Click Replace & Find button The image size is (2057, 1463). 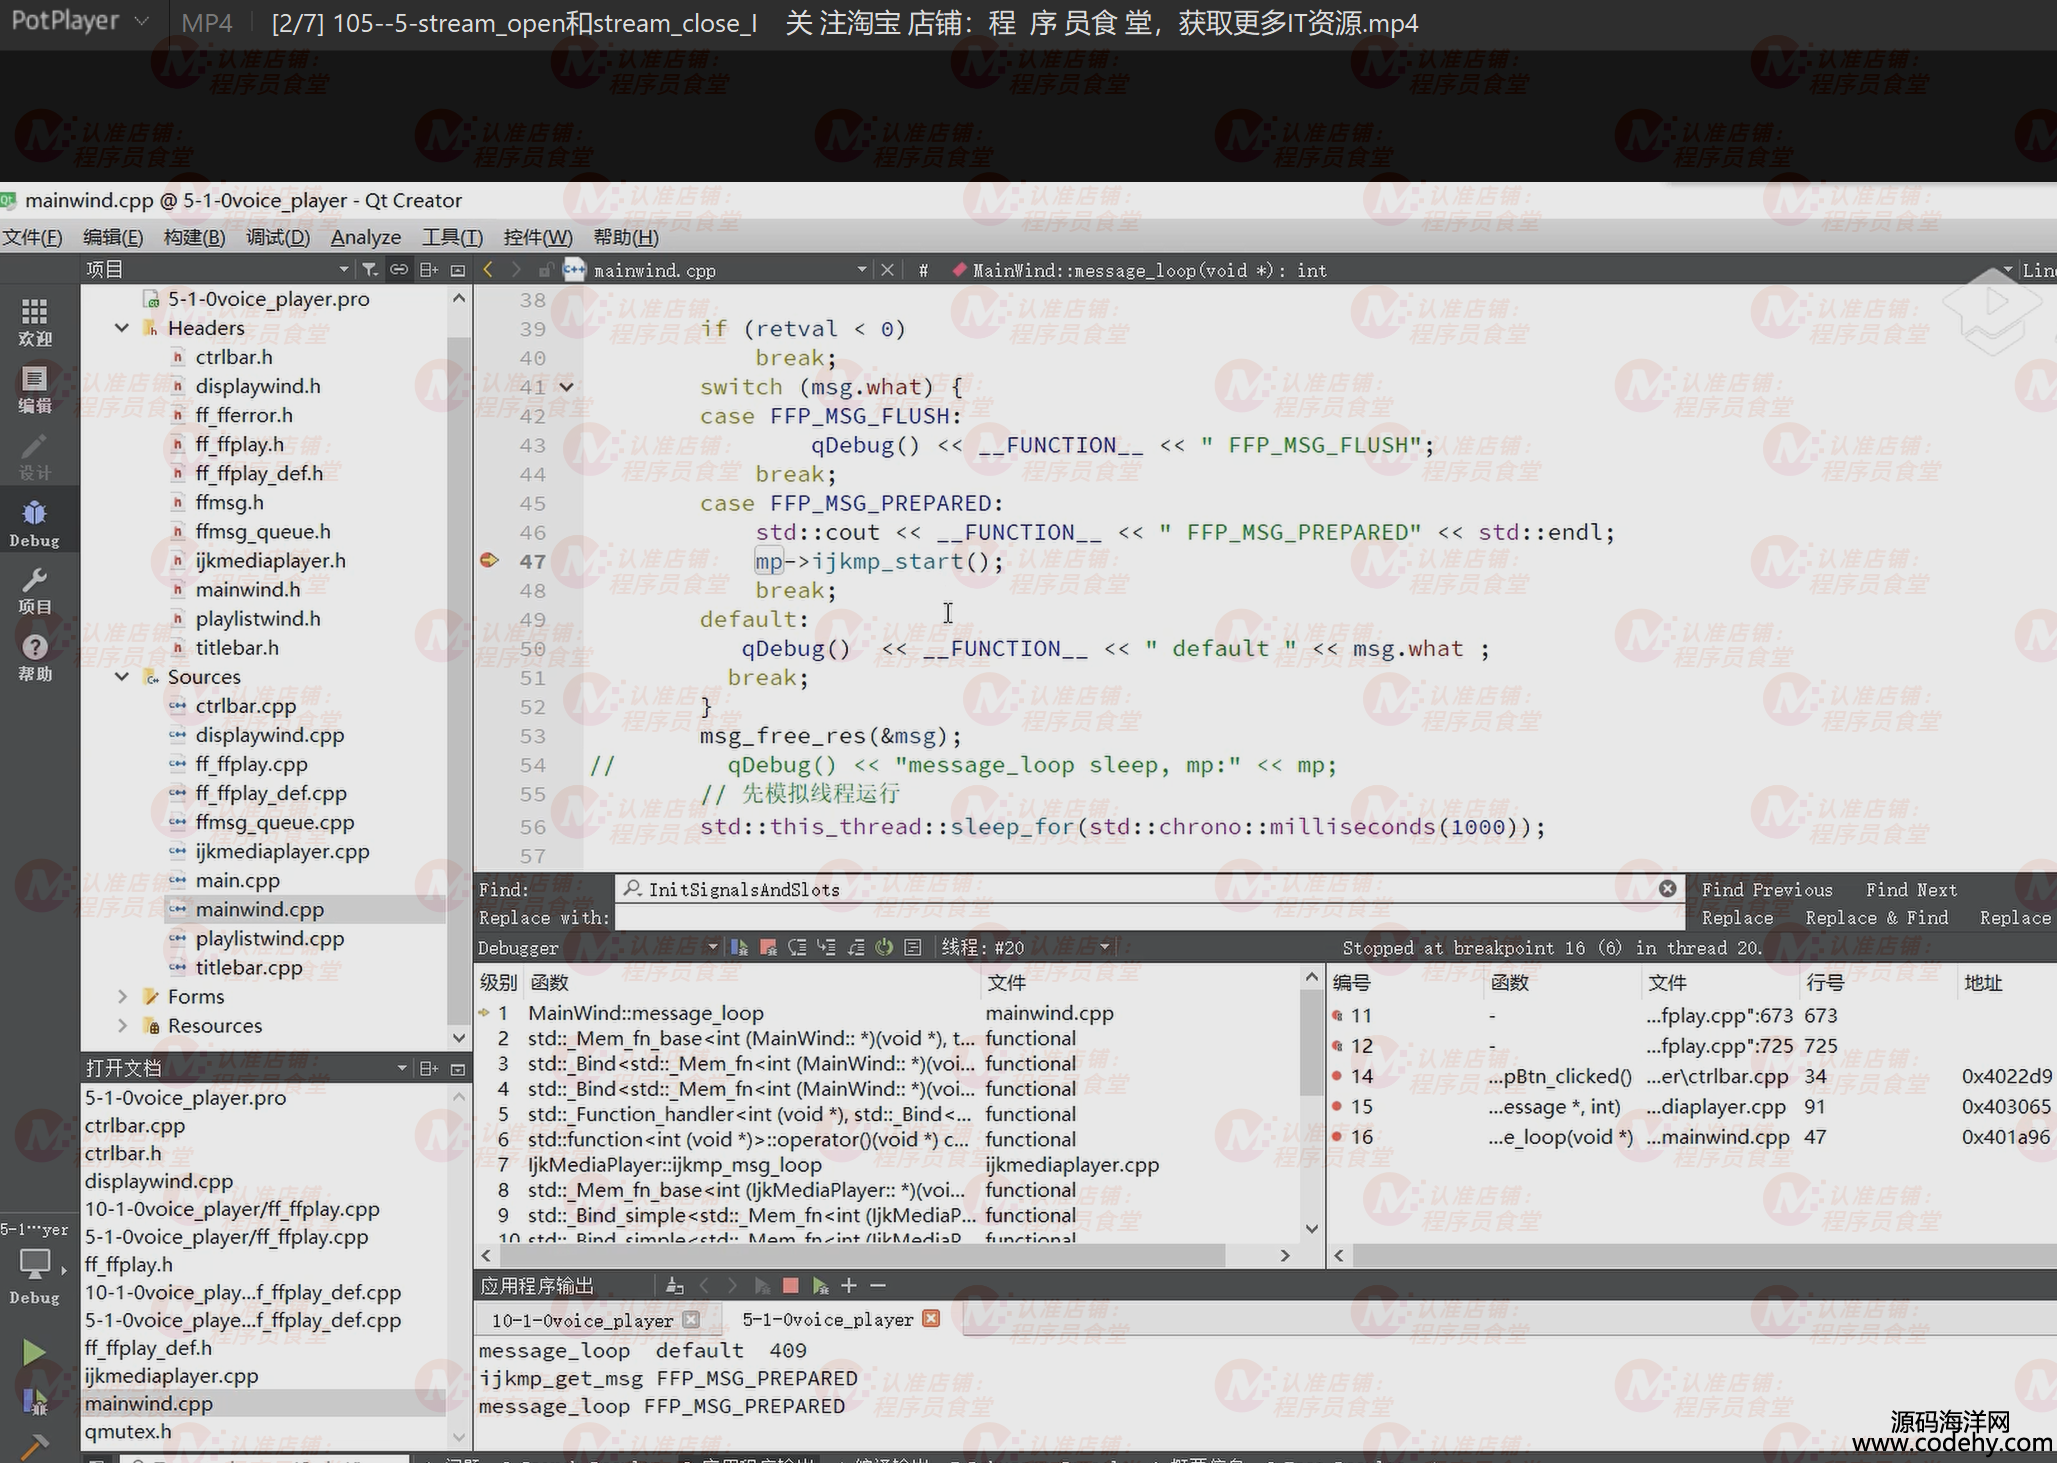point(1876,917)
